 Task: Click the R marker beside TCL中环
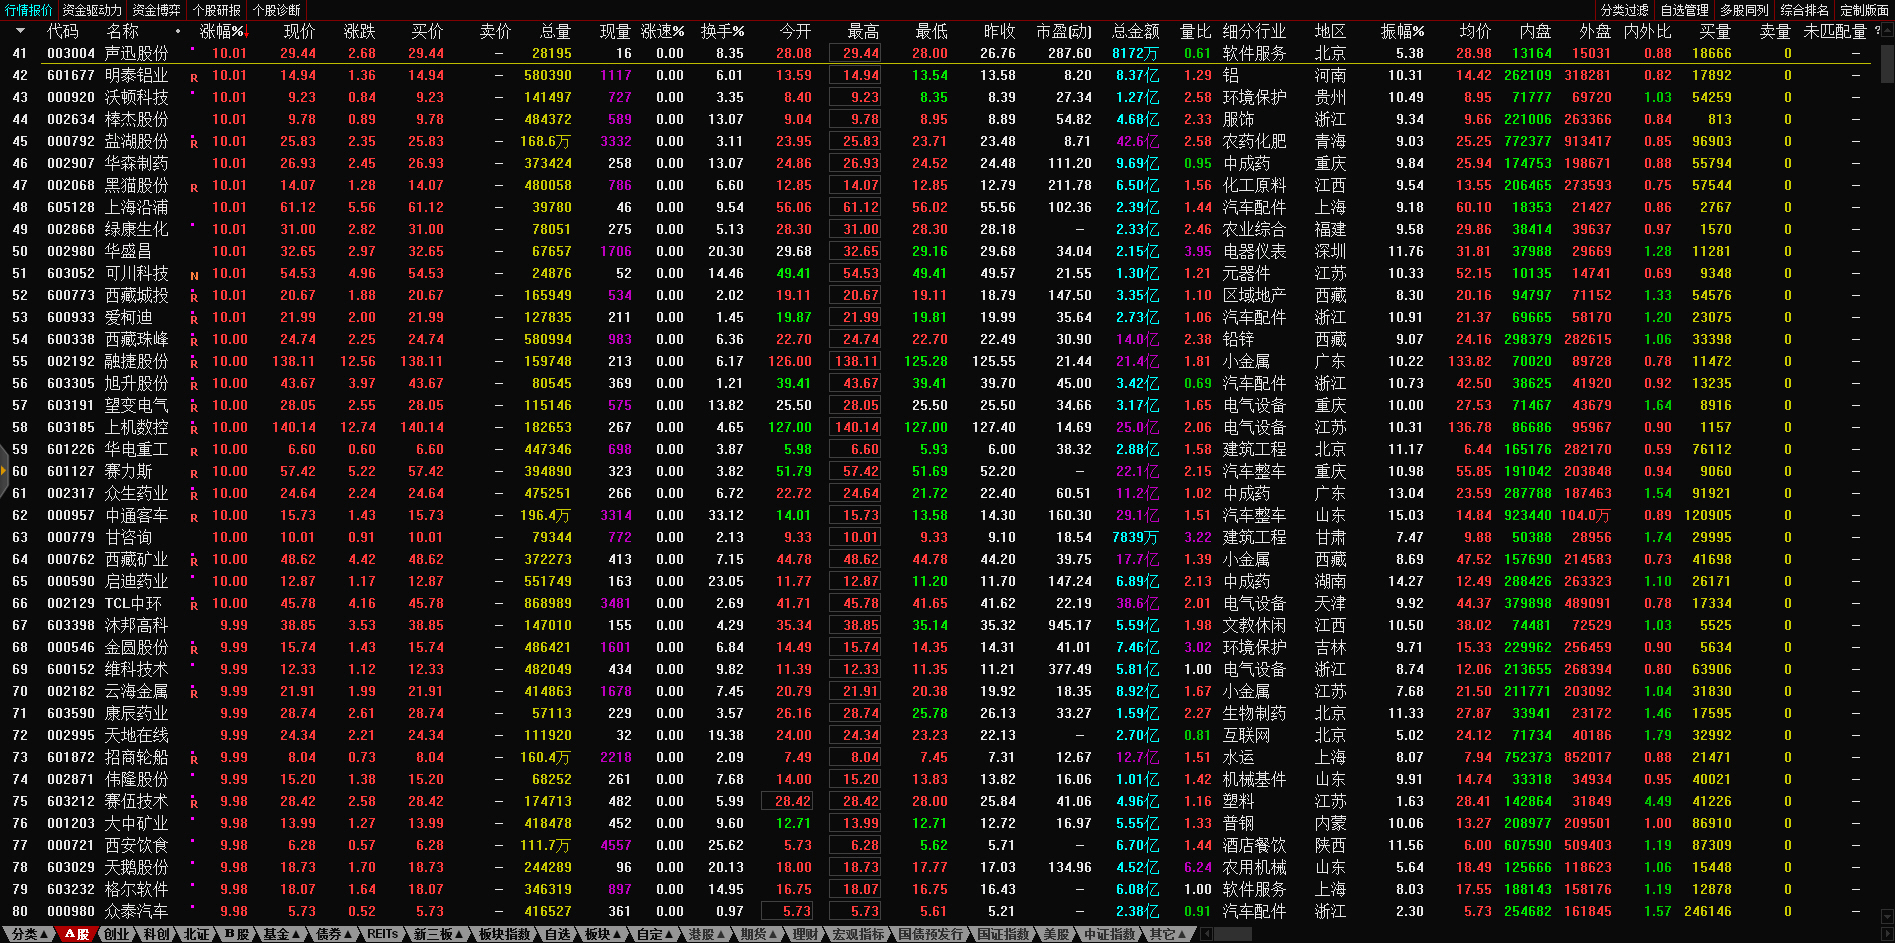(194, 605)
